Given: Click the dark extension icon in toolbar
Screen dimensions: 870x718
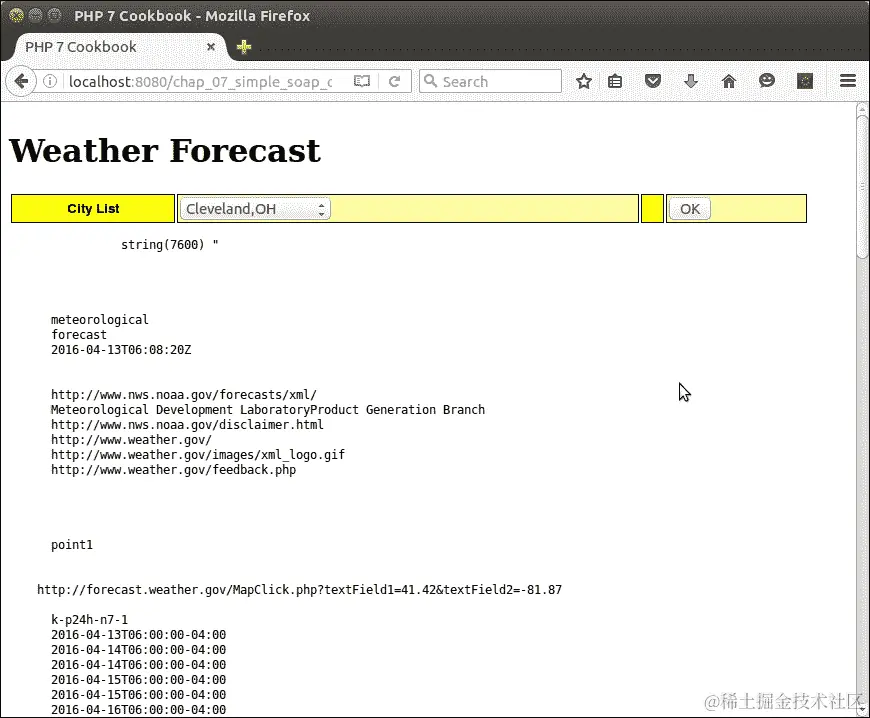Looking at the screenshot, I should (x=805, y=82).
